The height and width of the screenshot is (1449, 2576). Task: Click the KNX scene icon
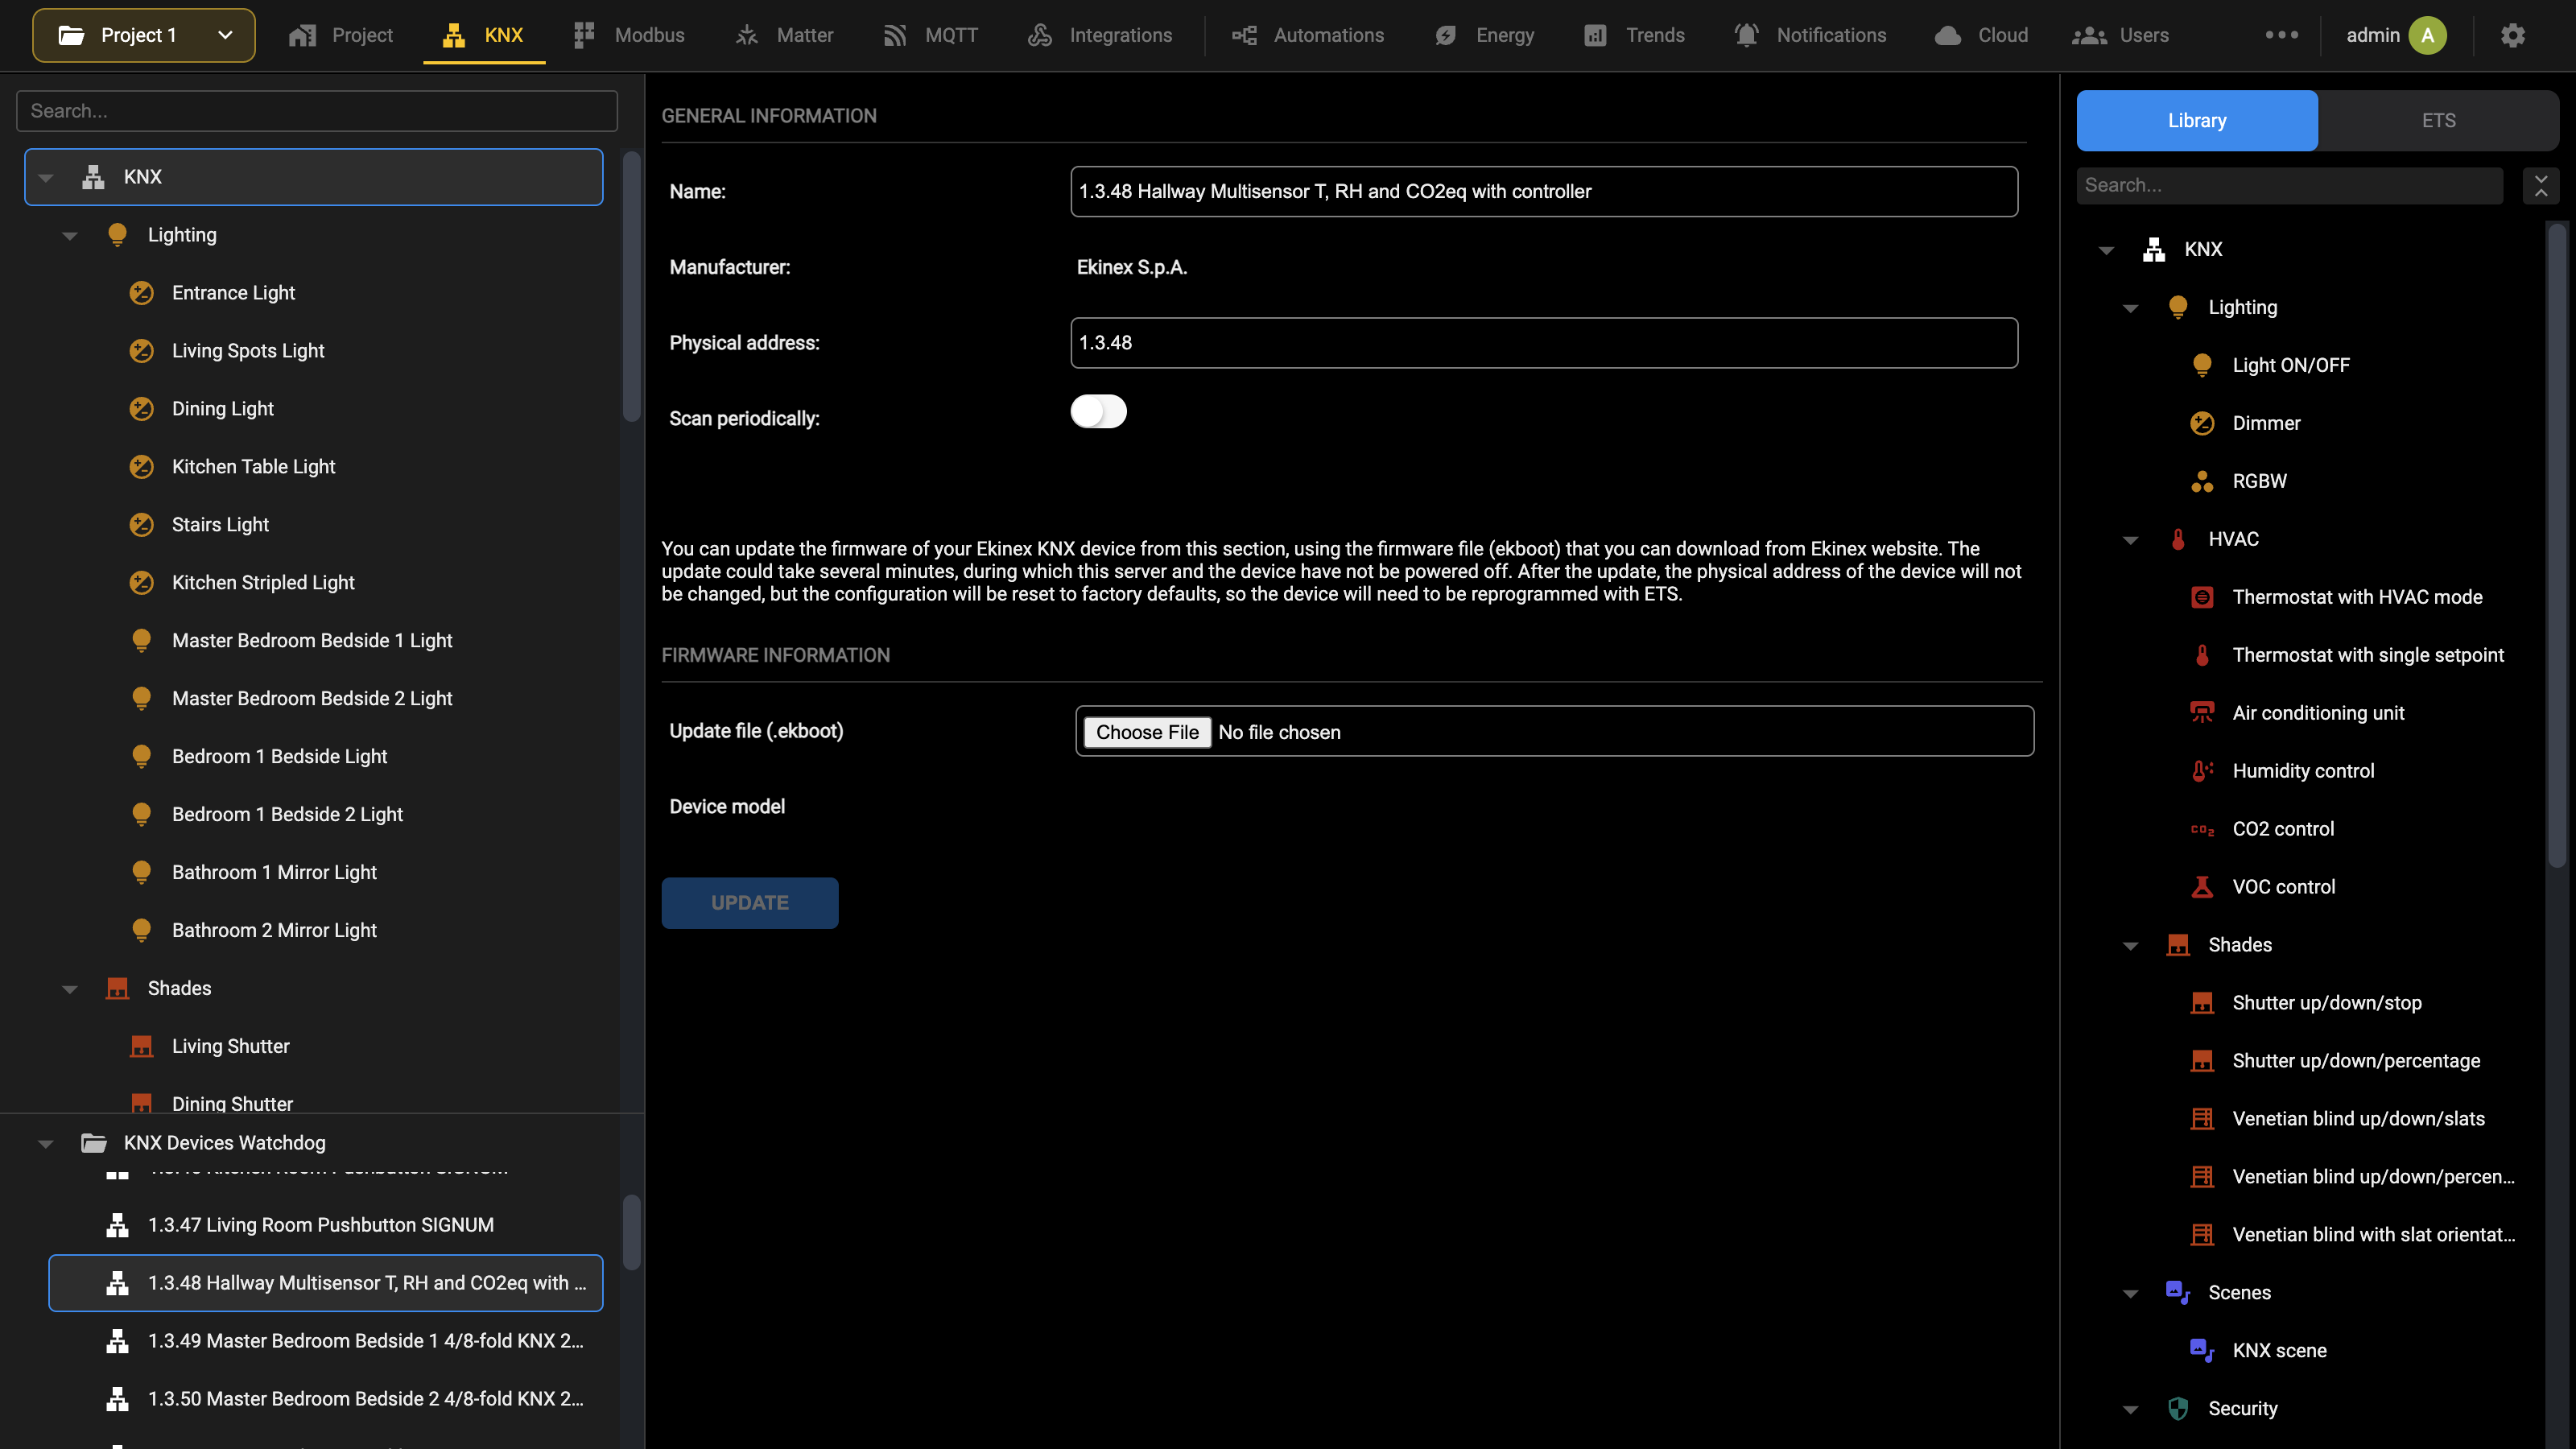click(x=2202, y=1350)
